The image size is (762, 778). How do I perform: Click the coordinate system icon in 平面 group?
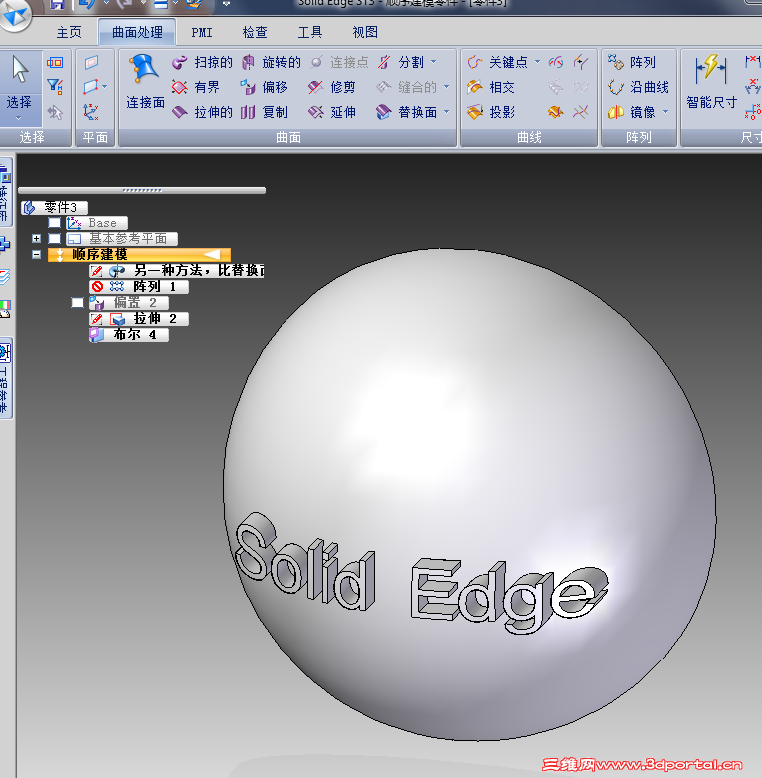(91, 112)
